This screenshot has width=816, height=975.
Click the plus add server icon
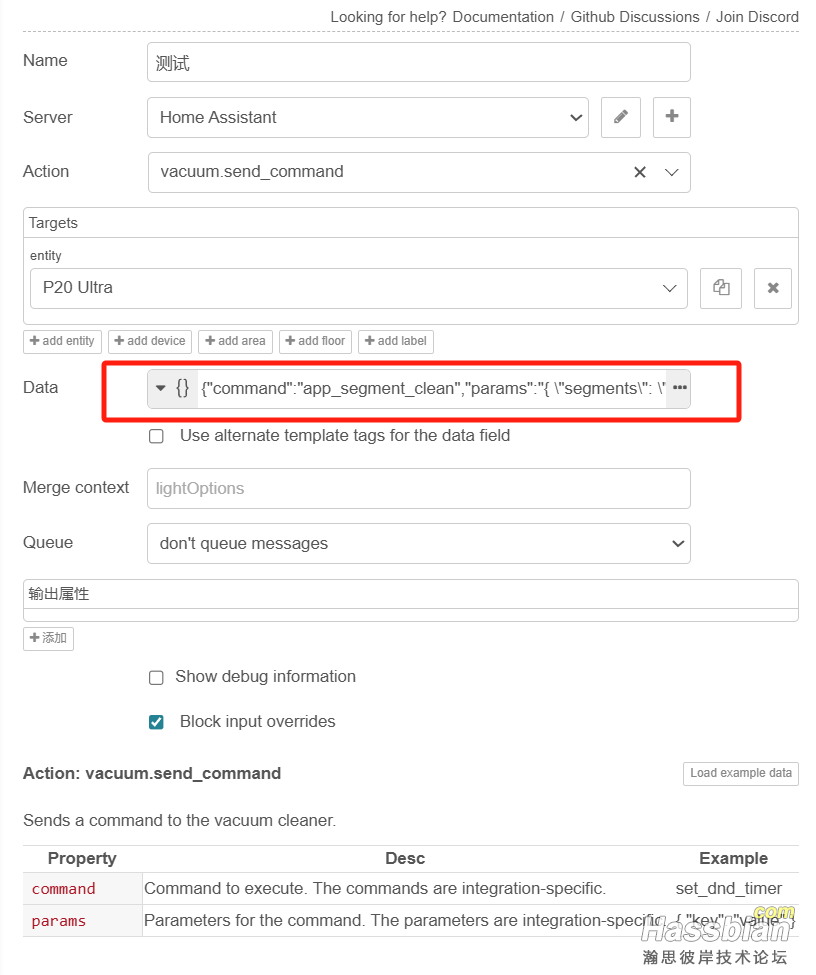(x=671, y=117)
